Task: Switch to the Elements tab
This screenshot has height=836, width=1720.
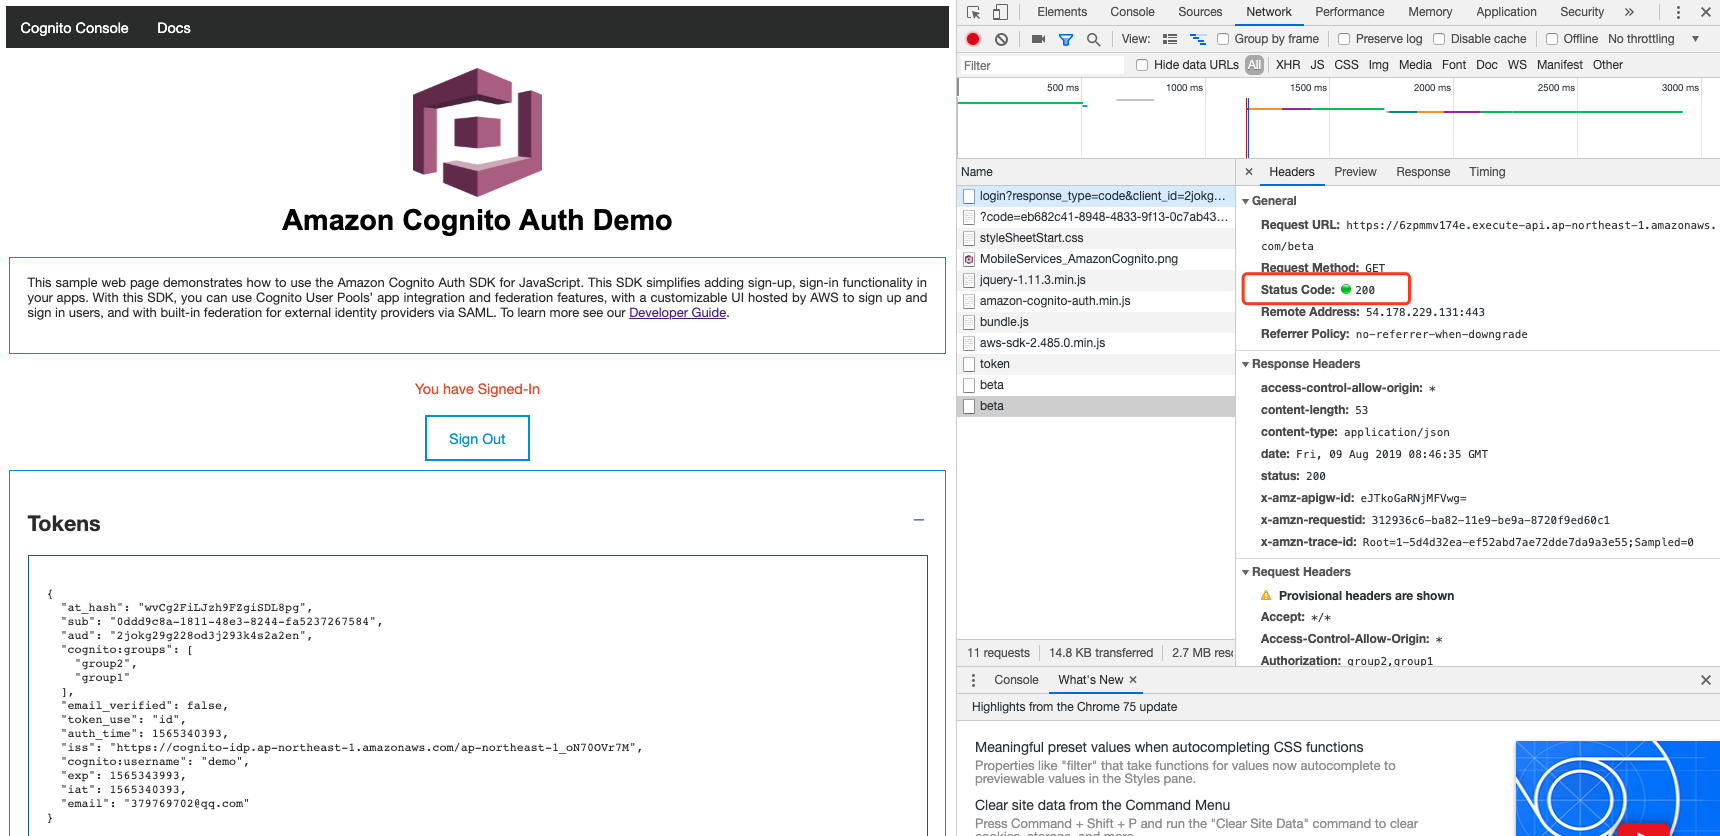Action: (1062, 12)
